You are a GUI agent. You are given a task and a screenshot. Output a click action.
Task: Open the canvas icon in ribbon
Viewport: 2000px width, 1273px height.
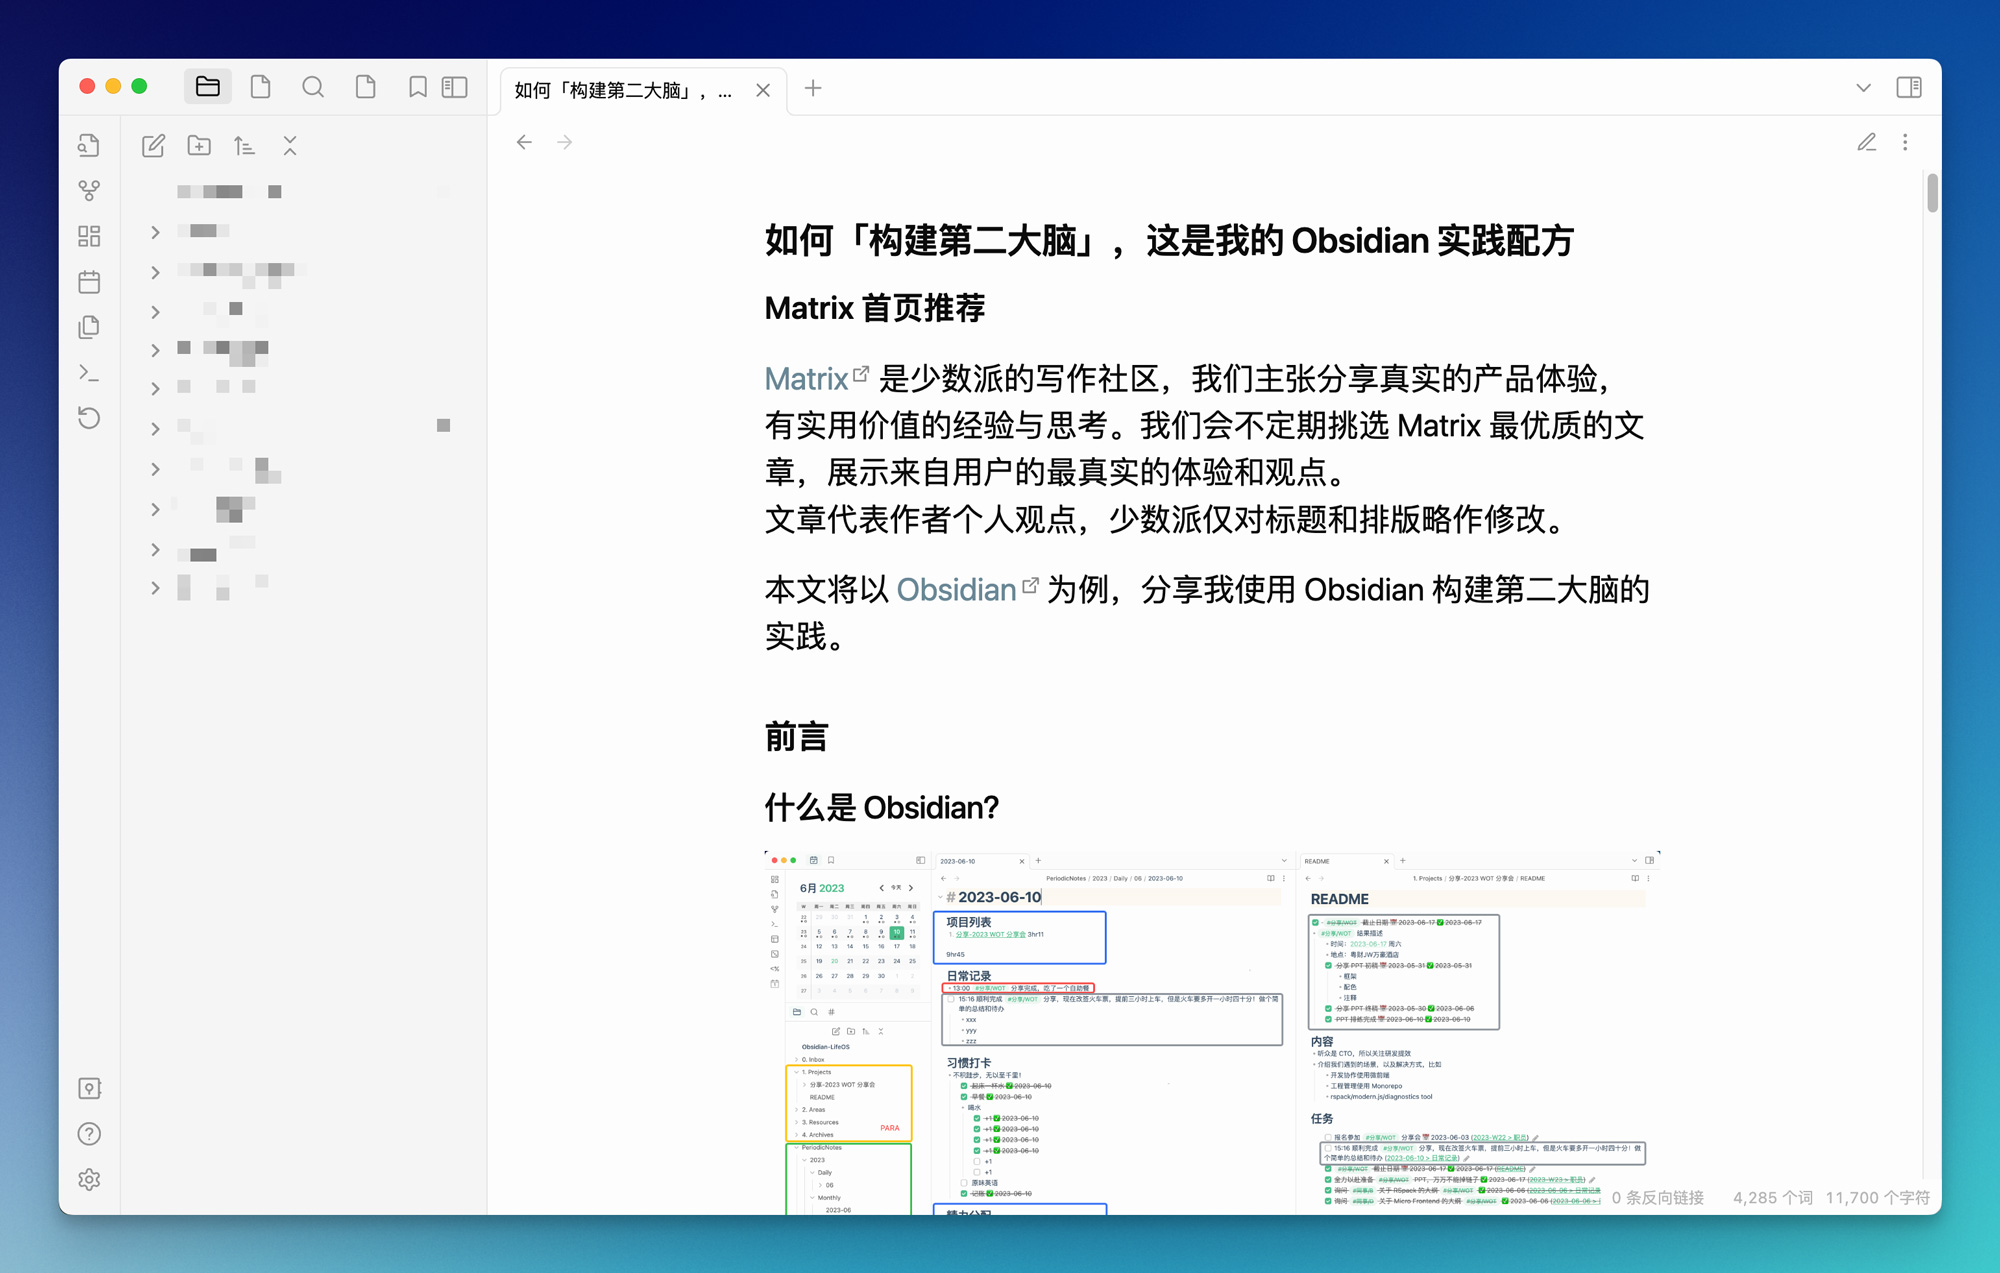click(89, 236)
